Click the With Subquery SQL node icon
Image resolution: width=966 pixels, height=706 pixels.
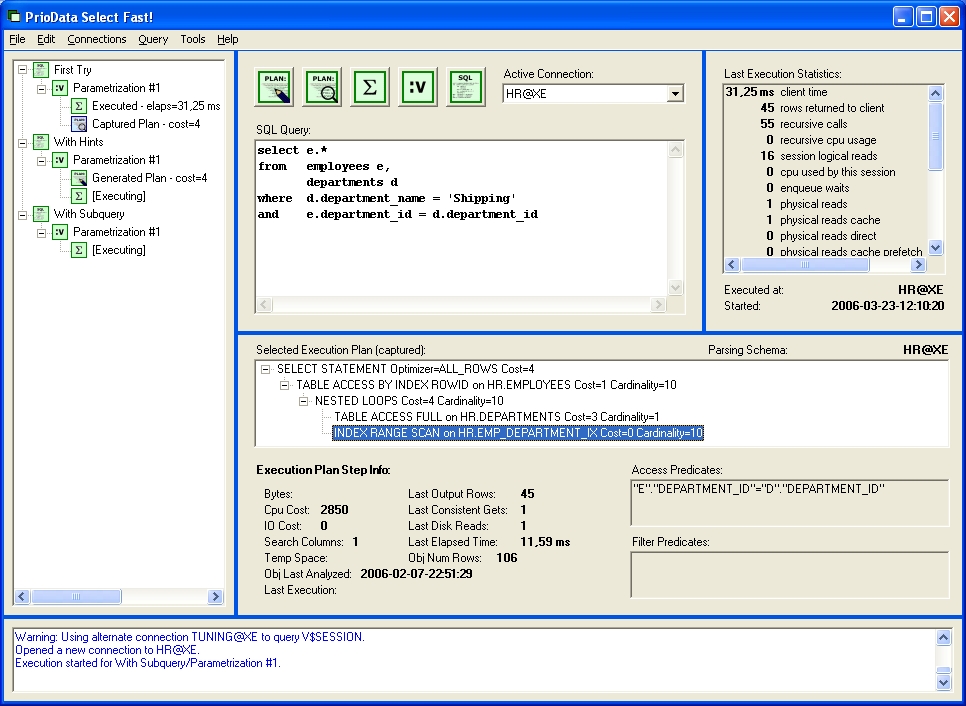tap(41, 214)
